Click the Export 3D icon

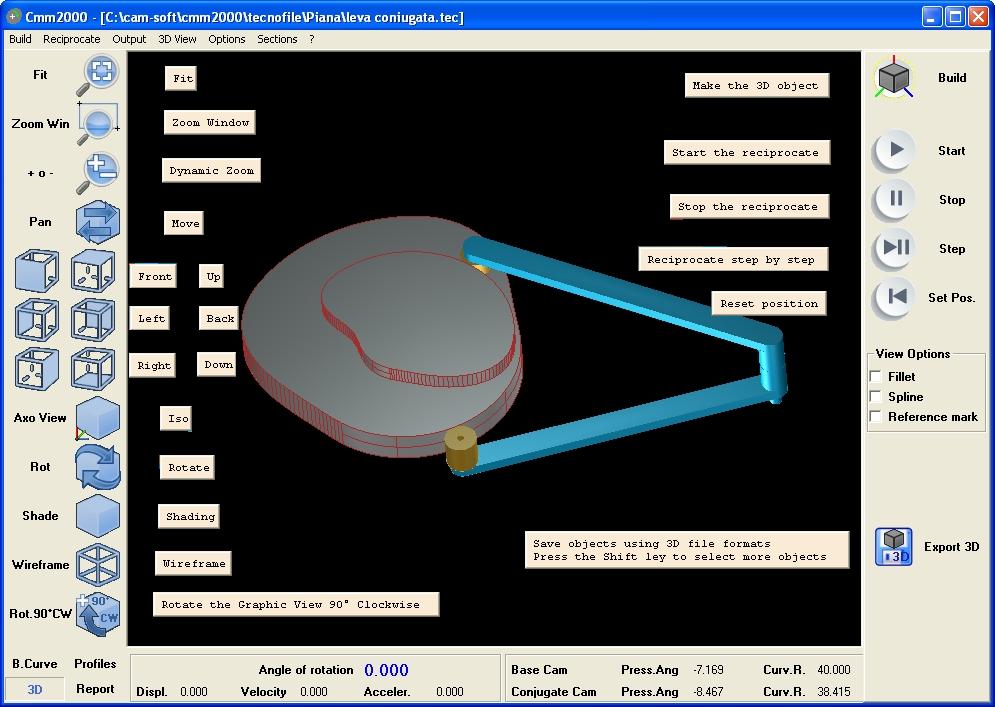(x=893, y=546)
